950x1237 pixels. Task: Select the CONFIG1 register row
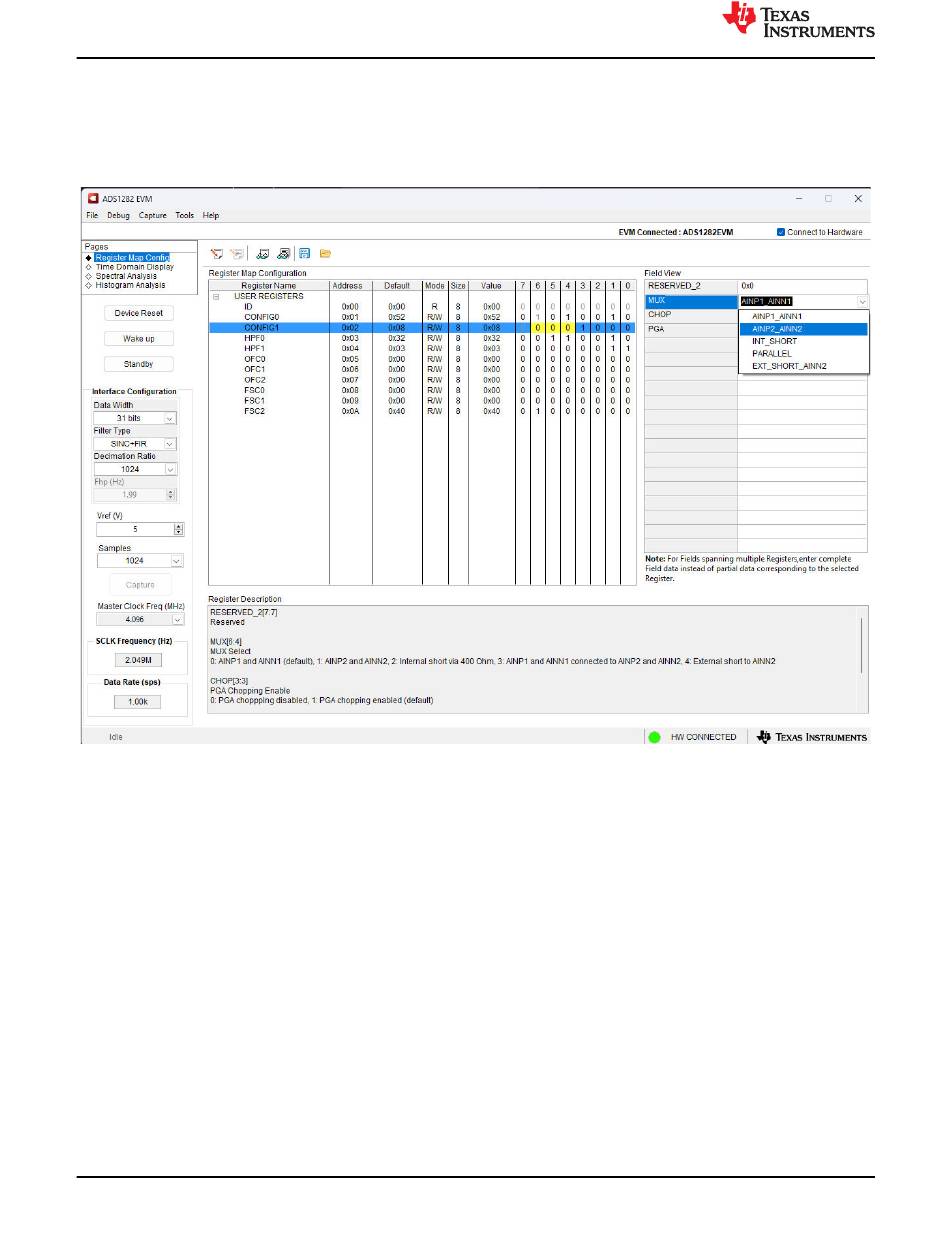pos(422,326)
